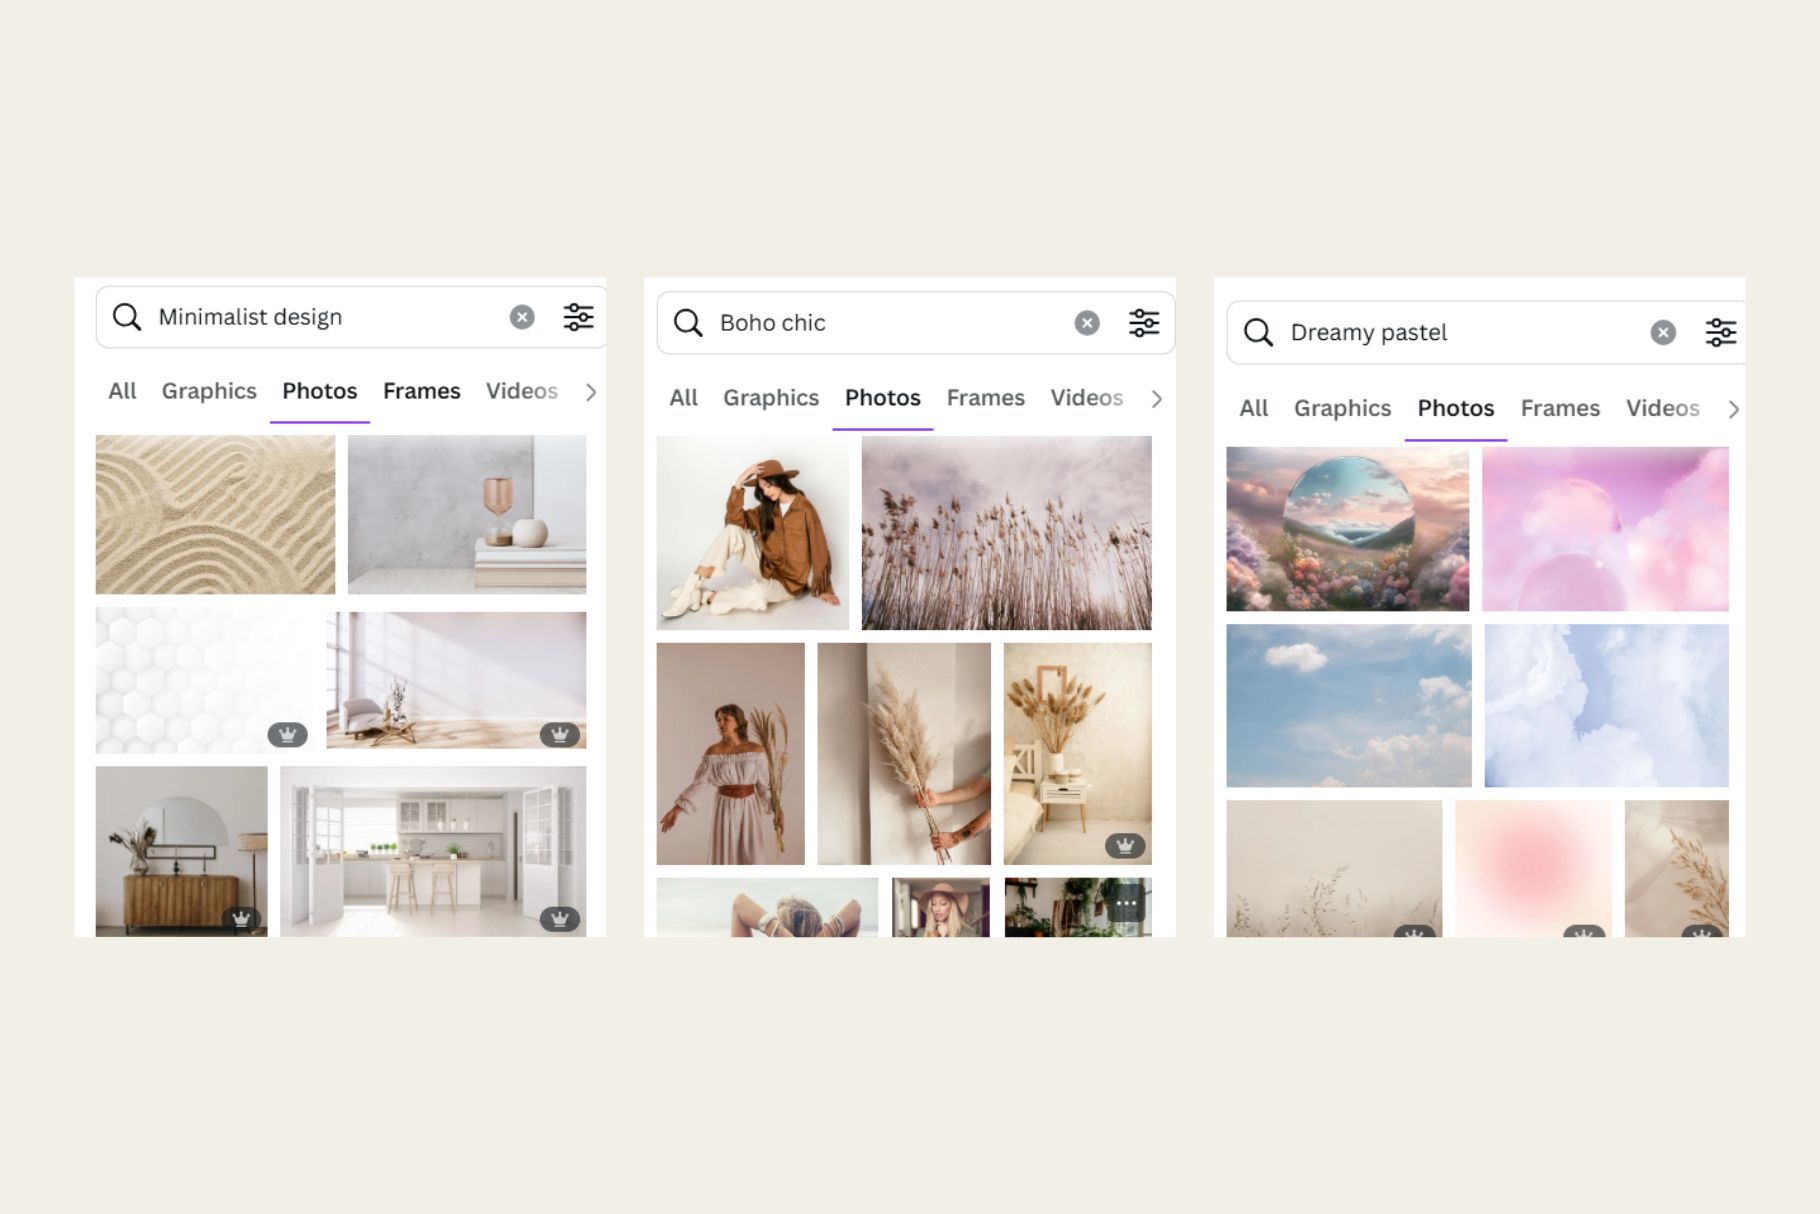Select the glass sphere floral landscape photo
Viewport: 1820px width, 1214px height.
pyautogui.click(x=1348, y=529)
